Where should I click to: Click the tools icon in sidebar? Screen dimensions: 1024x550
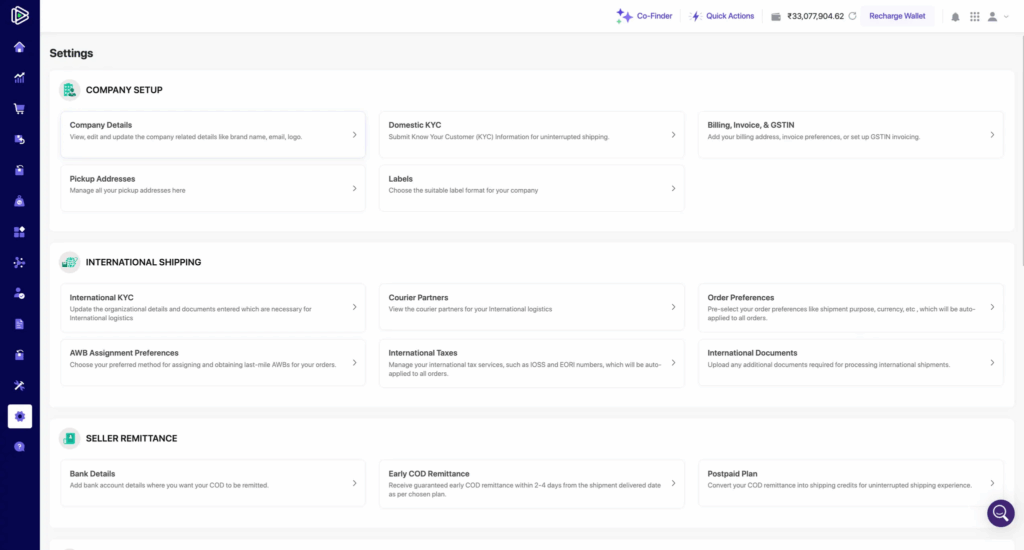click(19, 385)
